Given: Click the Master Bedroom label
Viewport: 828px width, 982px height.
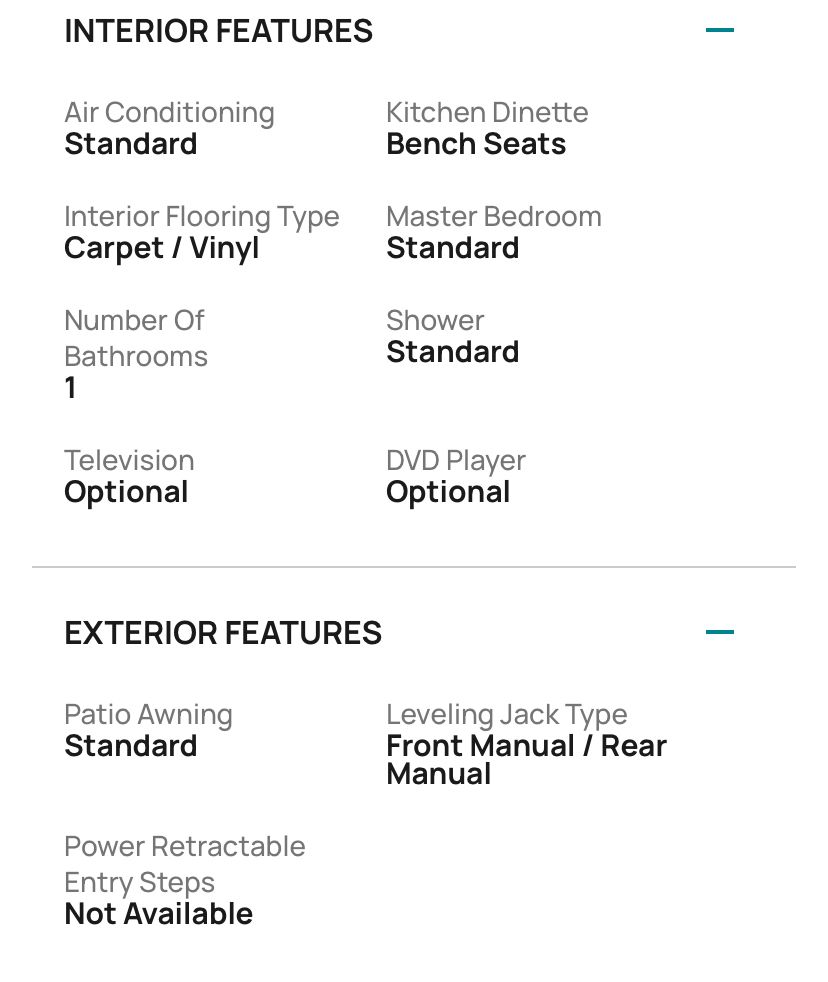Looking at the screenshot, I should [x=494, y=217].
